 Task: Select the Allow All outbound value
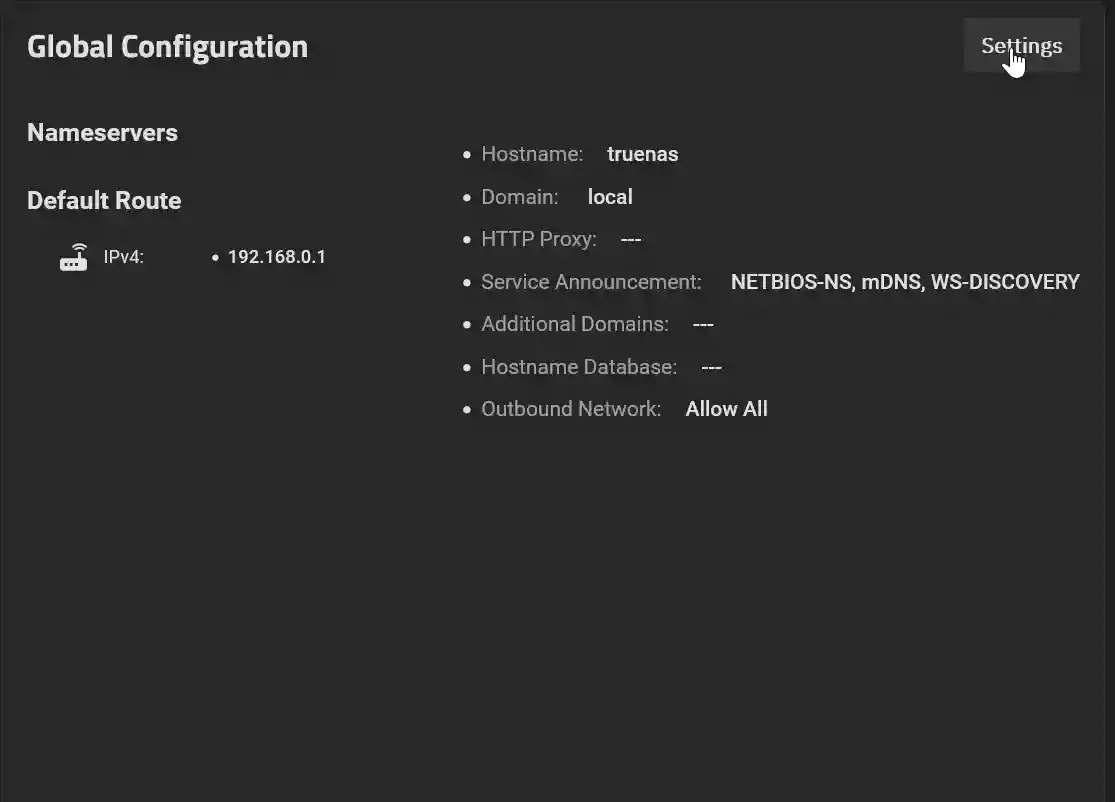726,408
